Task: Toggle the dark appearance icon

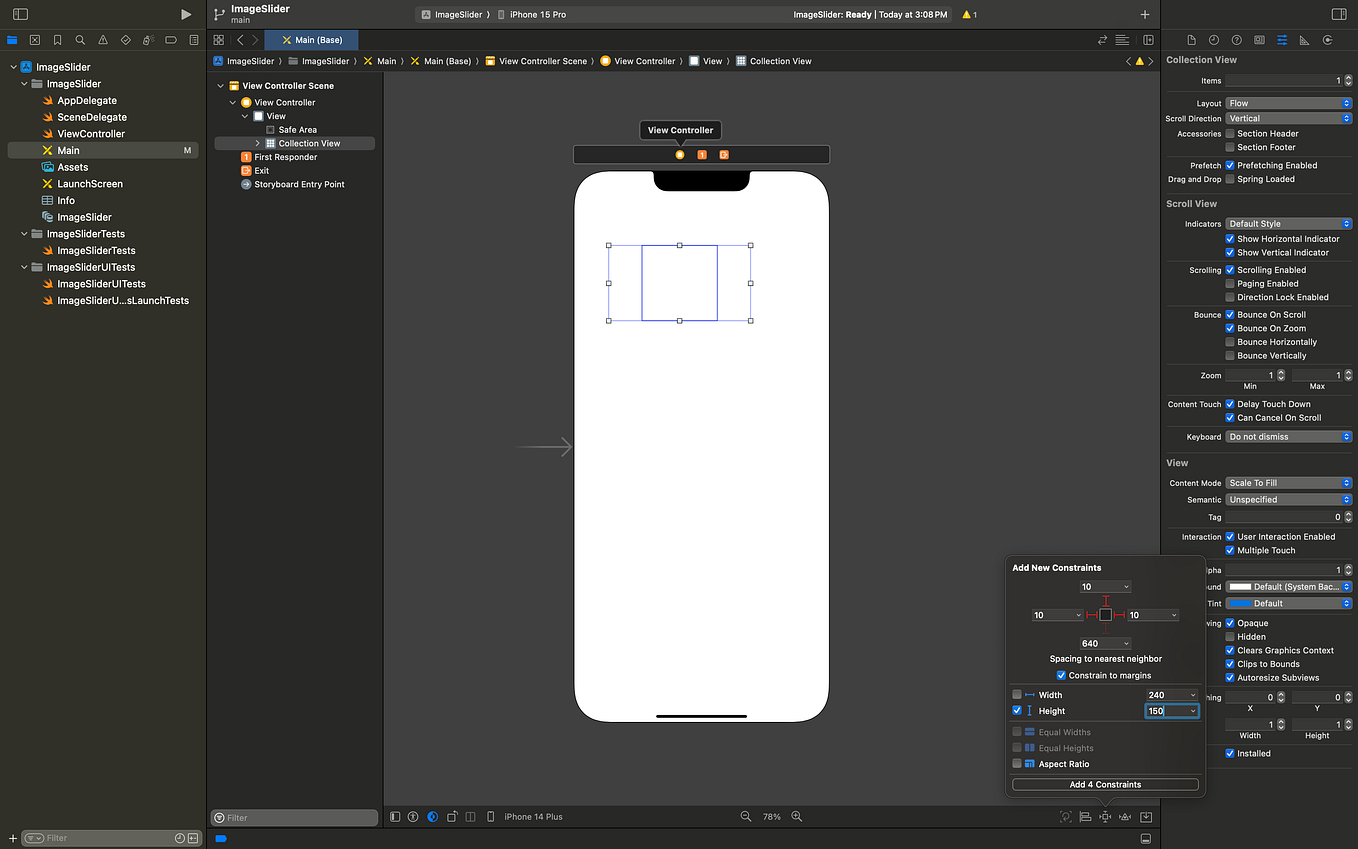Action: (432, 817)
